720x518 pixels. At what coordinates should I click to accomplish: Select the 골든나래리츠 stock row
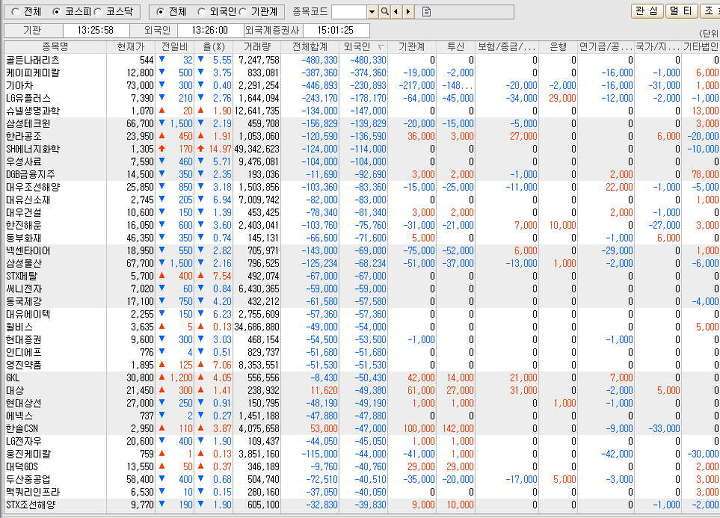coord(362,60)
